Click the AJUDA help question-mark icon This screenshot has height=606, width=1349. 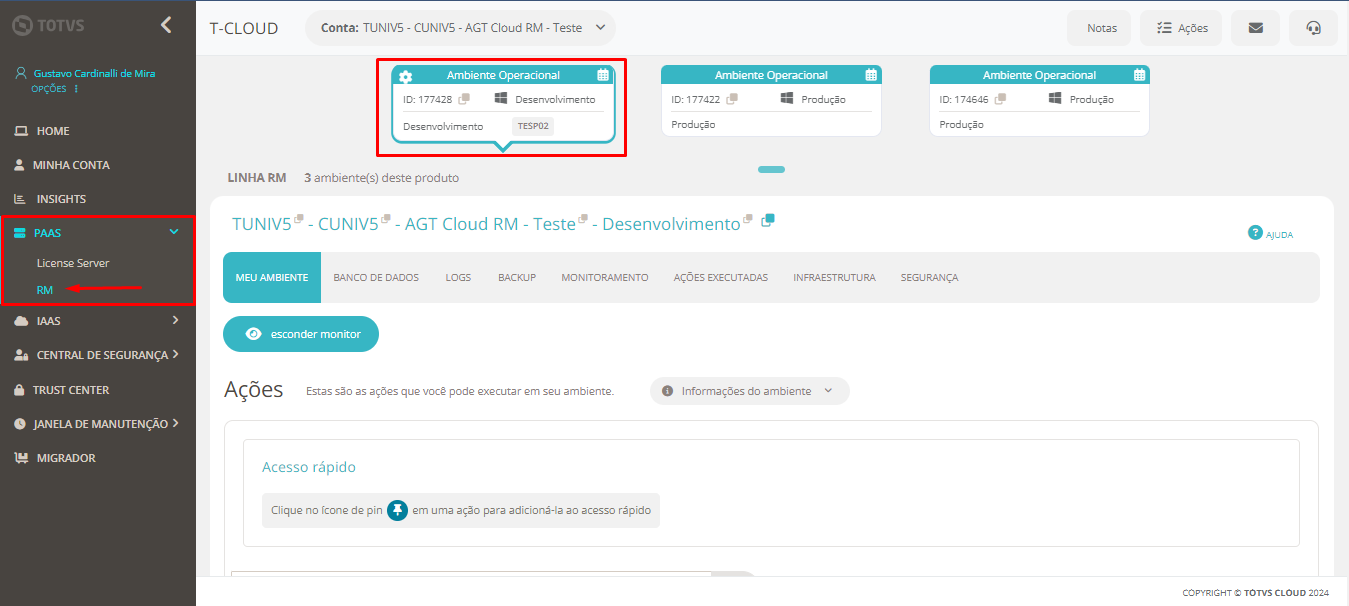click(x=1255, y=233)
